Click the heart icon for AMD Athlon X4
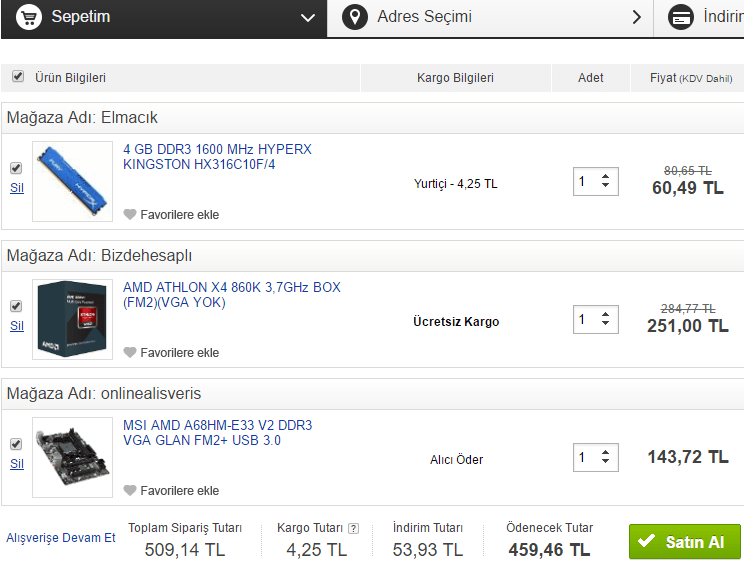 130,353
